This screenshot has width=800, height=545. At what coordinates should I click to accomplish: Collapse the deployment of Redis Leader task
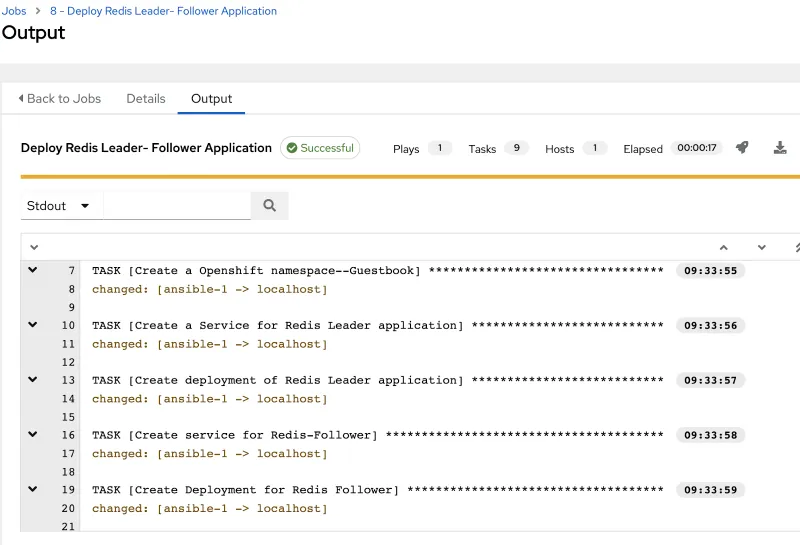tap(33, 380)
